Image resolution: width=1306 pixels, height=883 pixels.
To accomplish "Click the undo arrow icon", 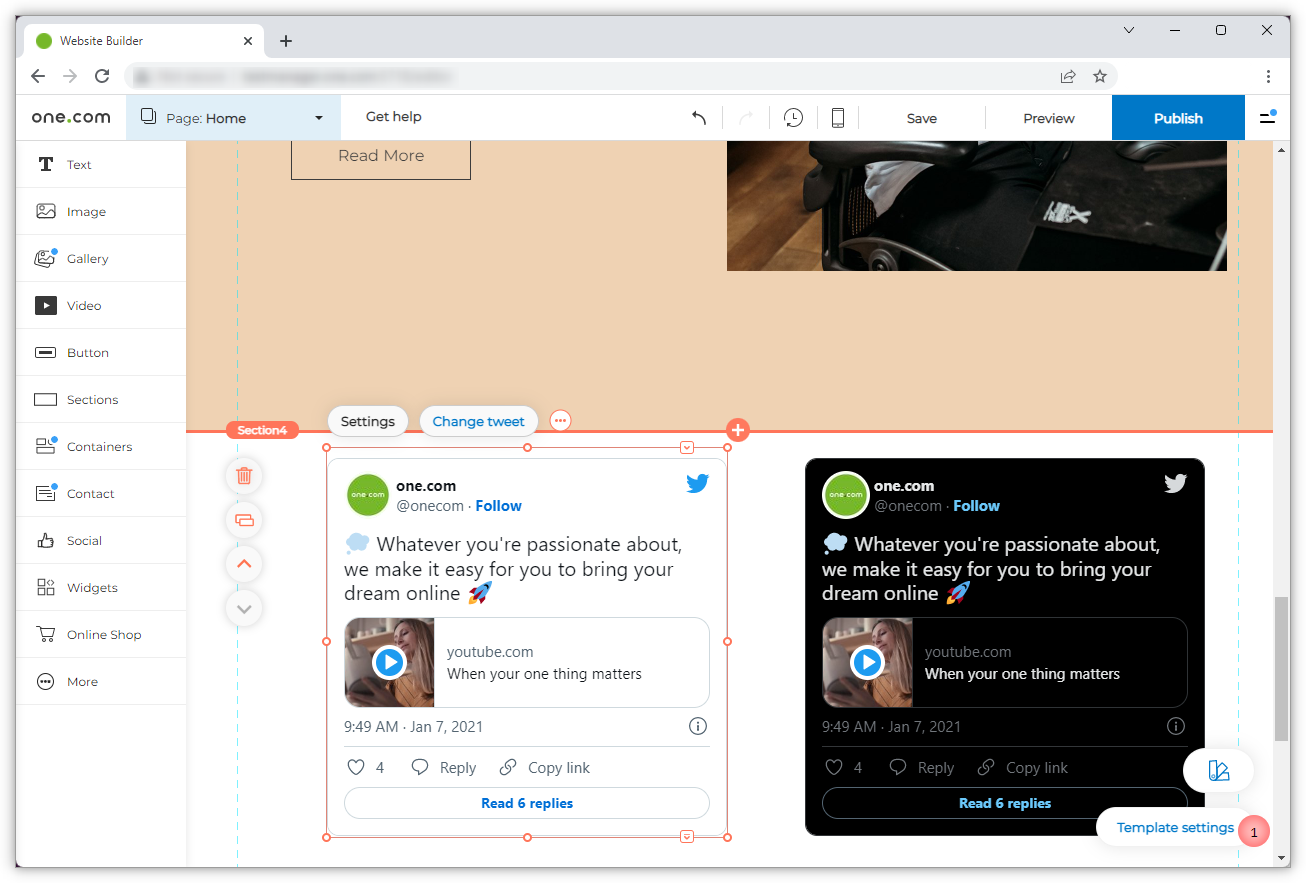I will pos(699,118).
